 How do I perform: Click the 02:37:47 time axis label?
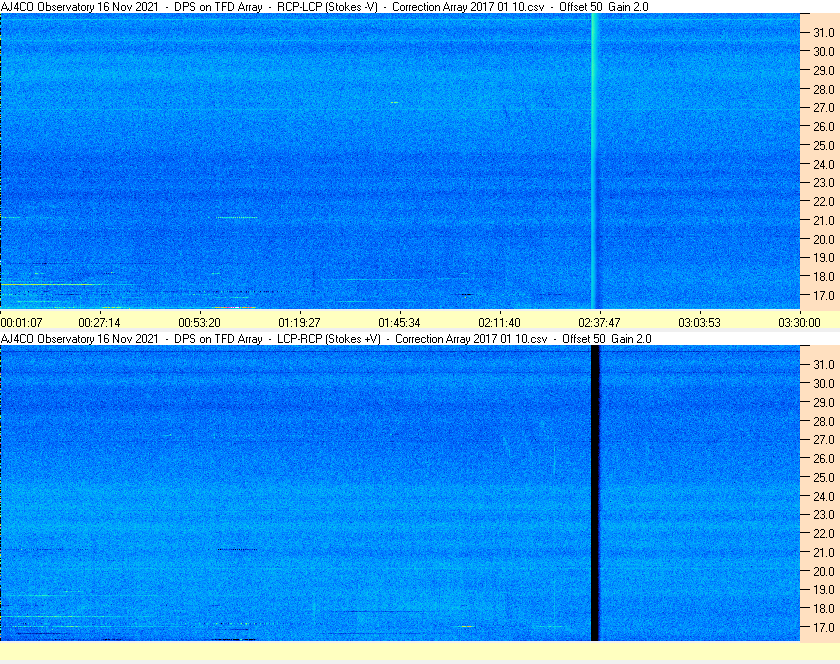coord(599,323)
